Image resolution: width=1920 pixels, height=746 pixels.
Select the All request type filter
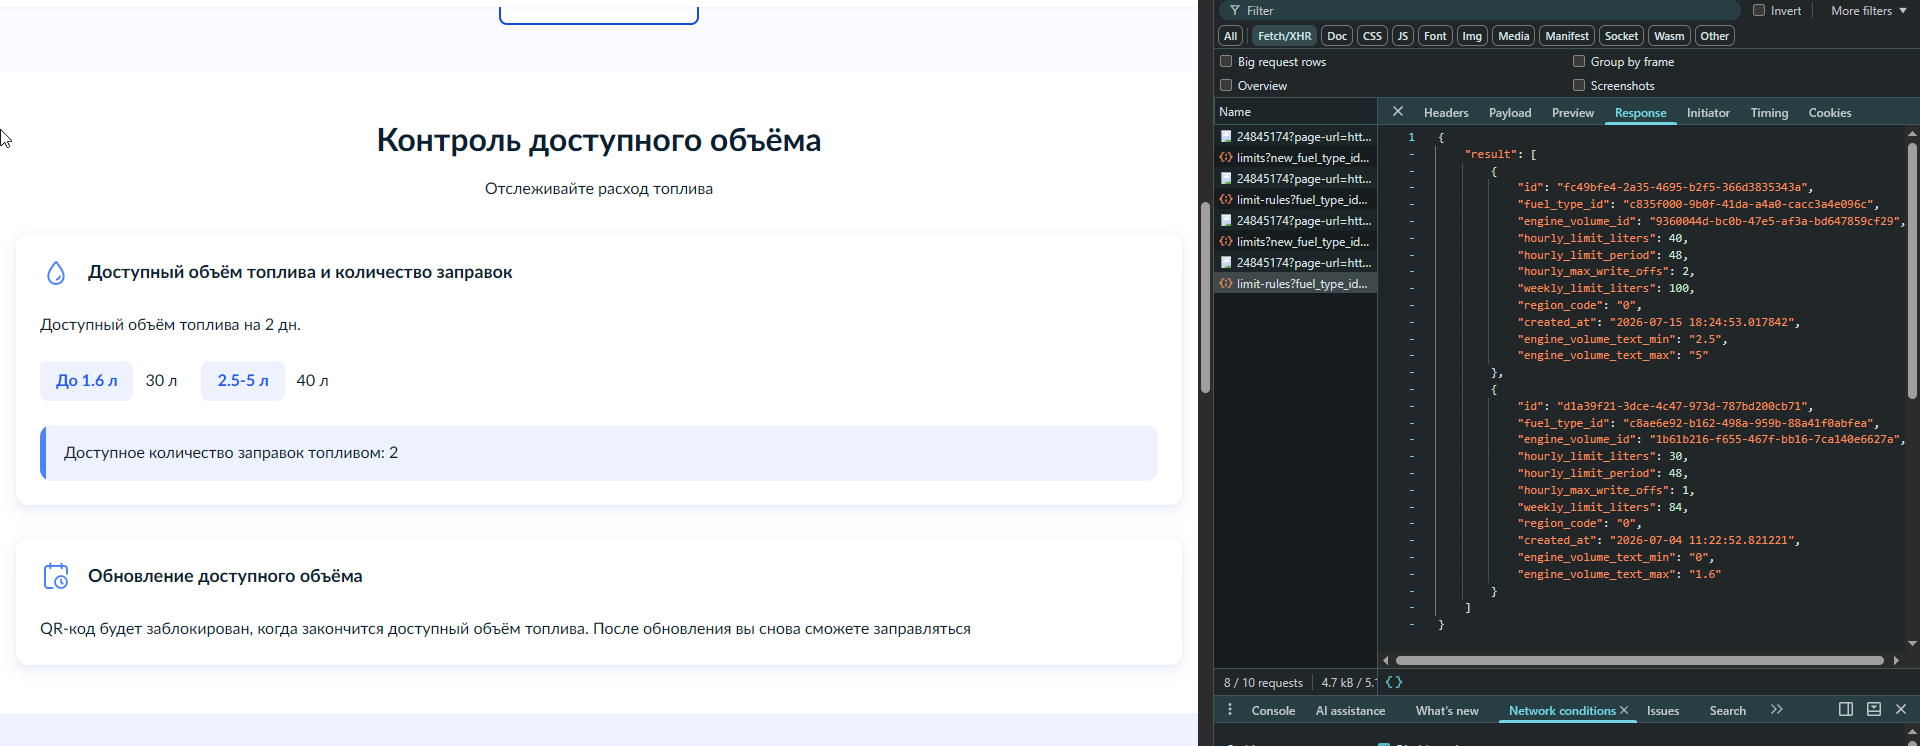(x=1231, y=36)
